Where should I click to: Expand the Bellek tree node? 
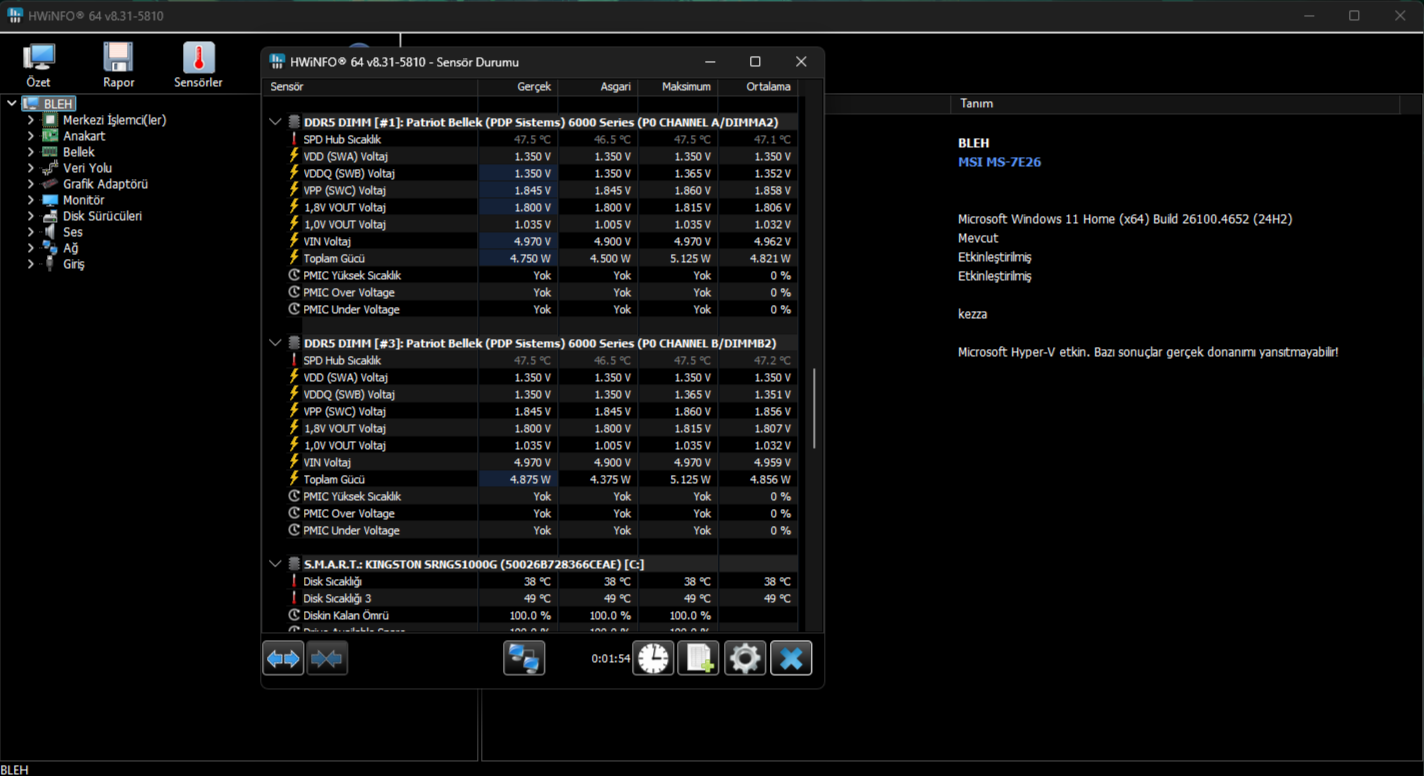pyautogui.click(x=30, y=152)
